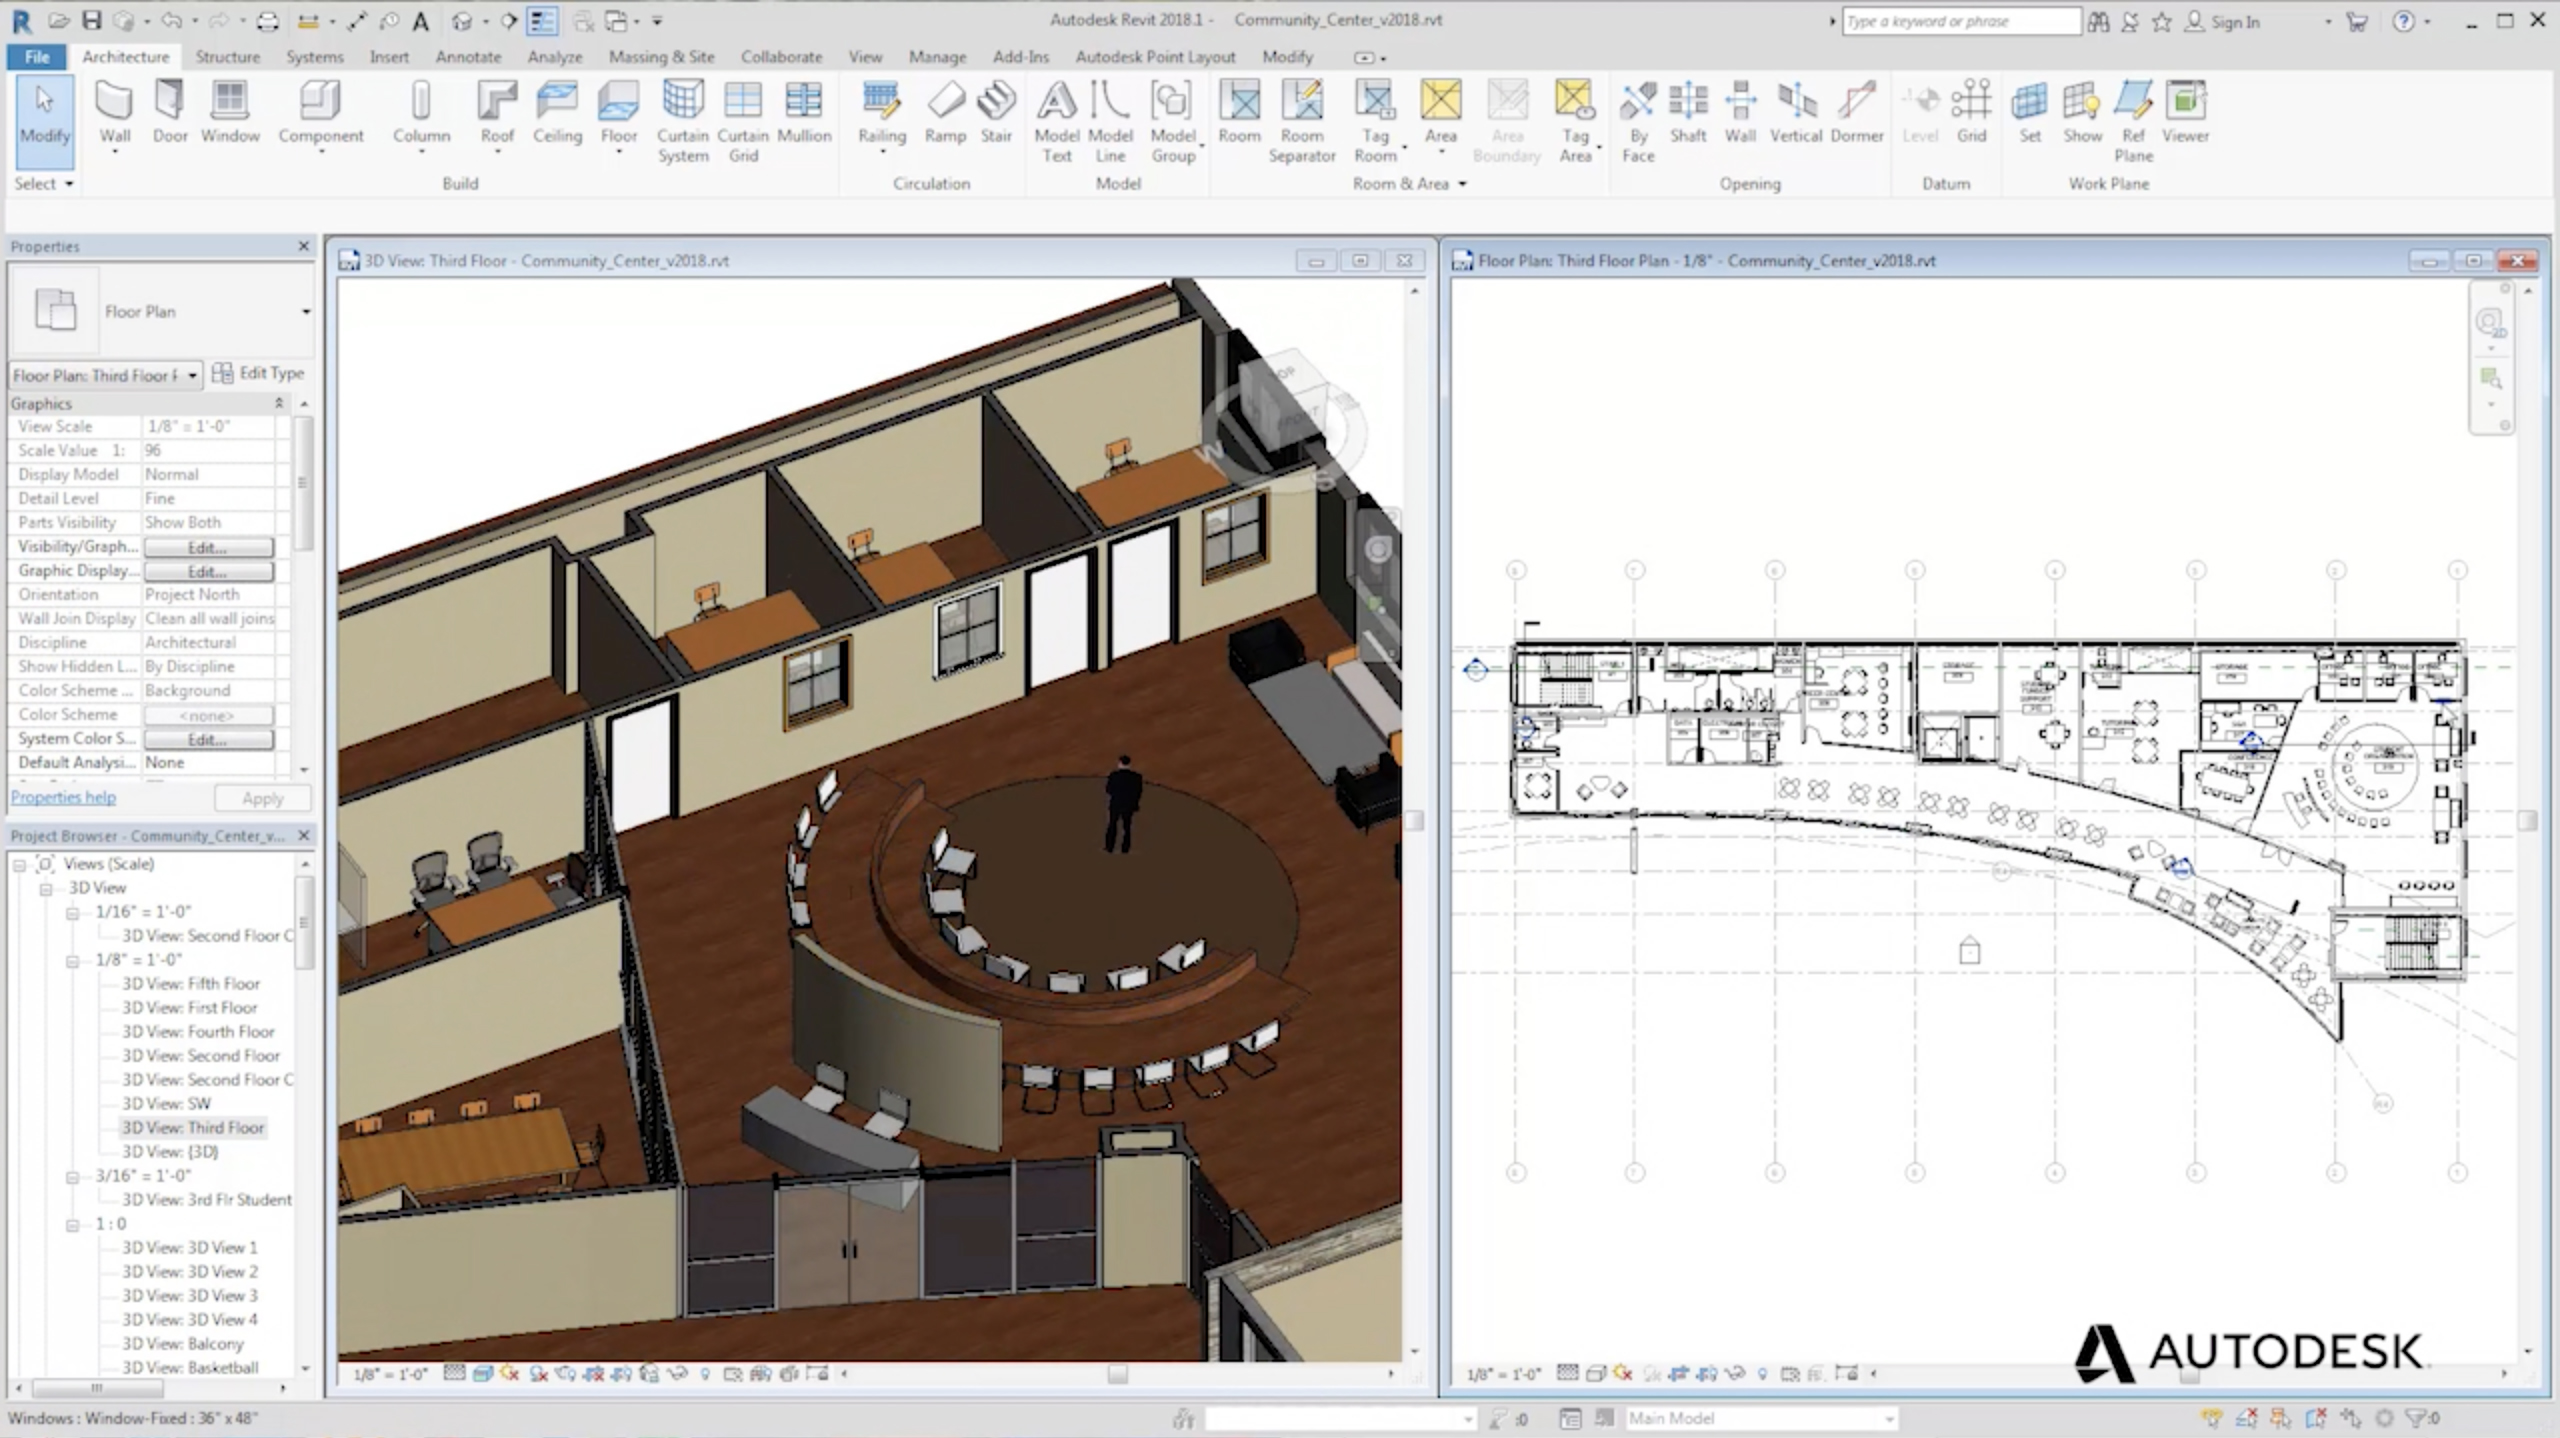Open the Properties help link
Image resolution: width=2560 pixels, height=1438 pixels.
tap(63, 797)
